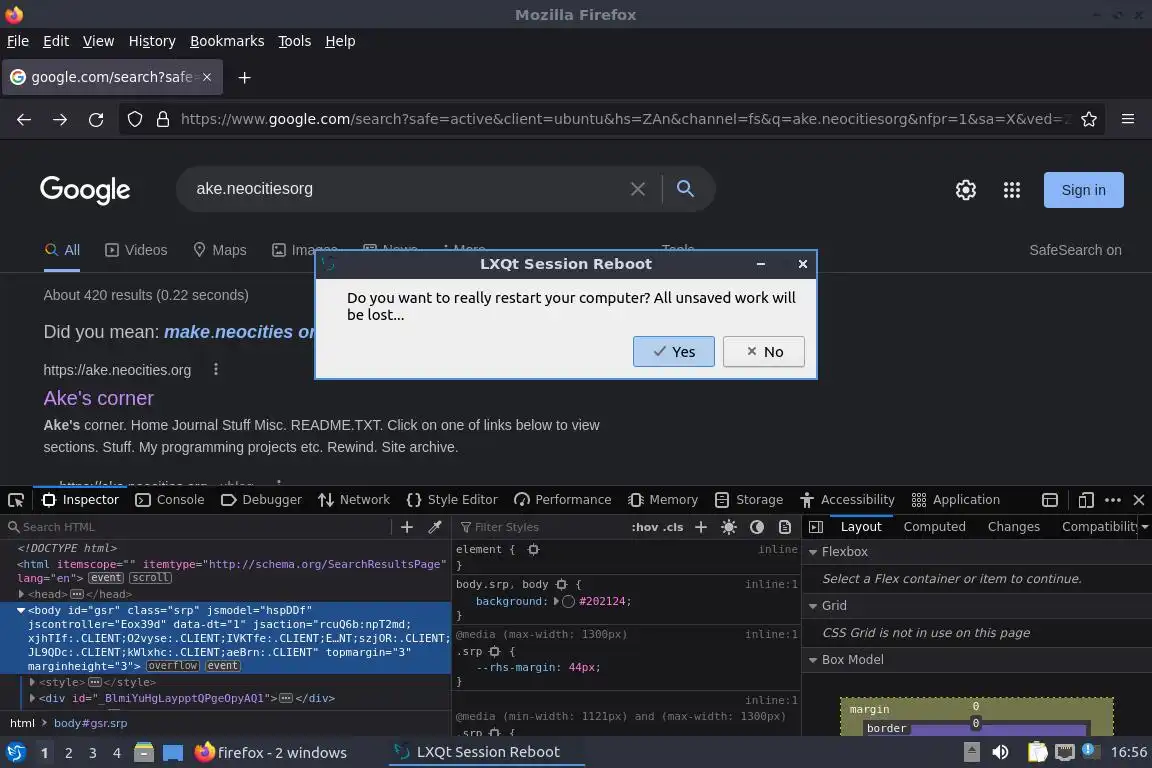
Task: Open the Network panel
Action: point(353,500)
